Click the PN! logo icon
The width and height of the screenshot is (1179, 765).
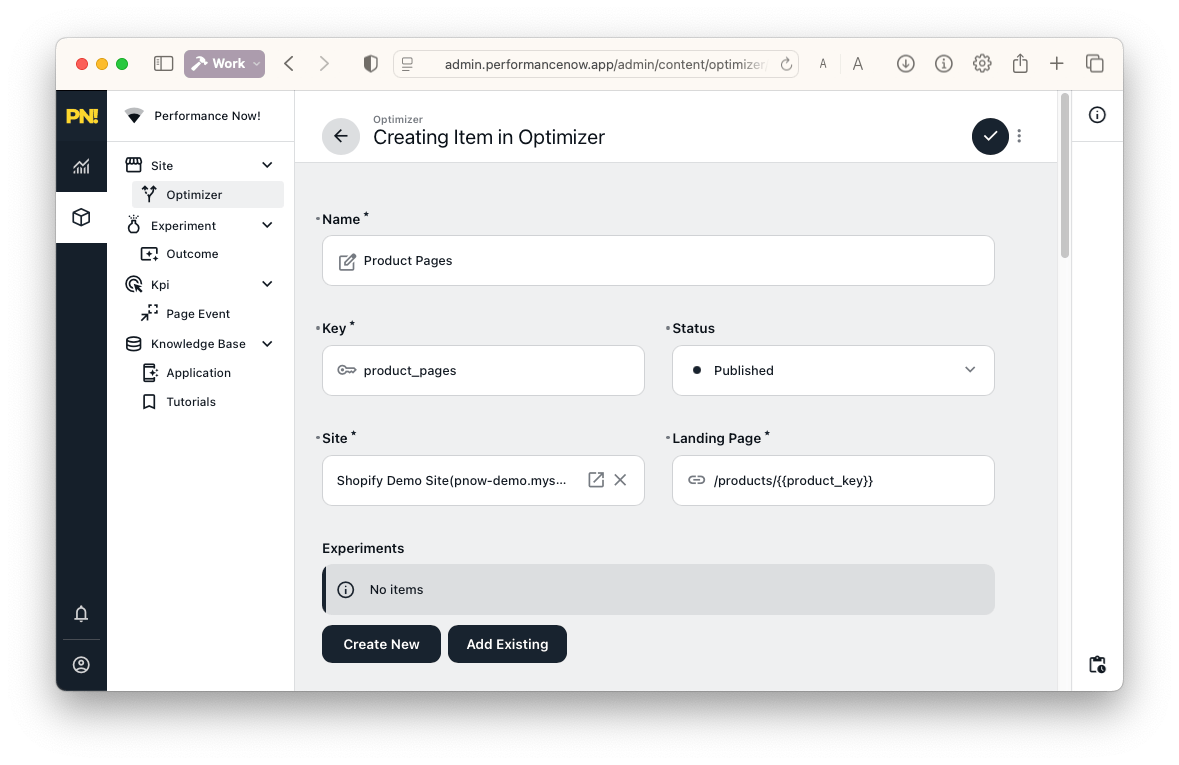point(81,116)
